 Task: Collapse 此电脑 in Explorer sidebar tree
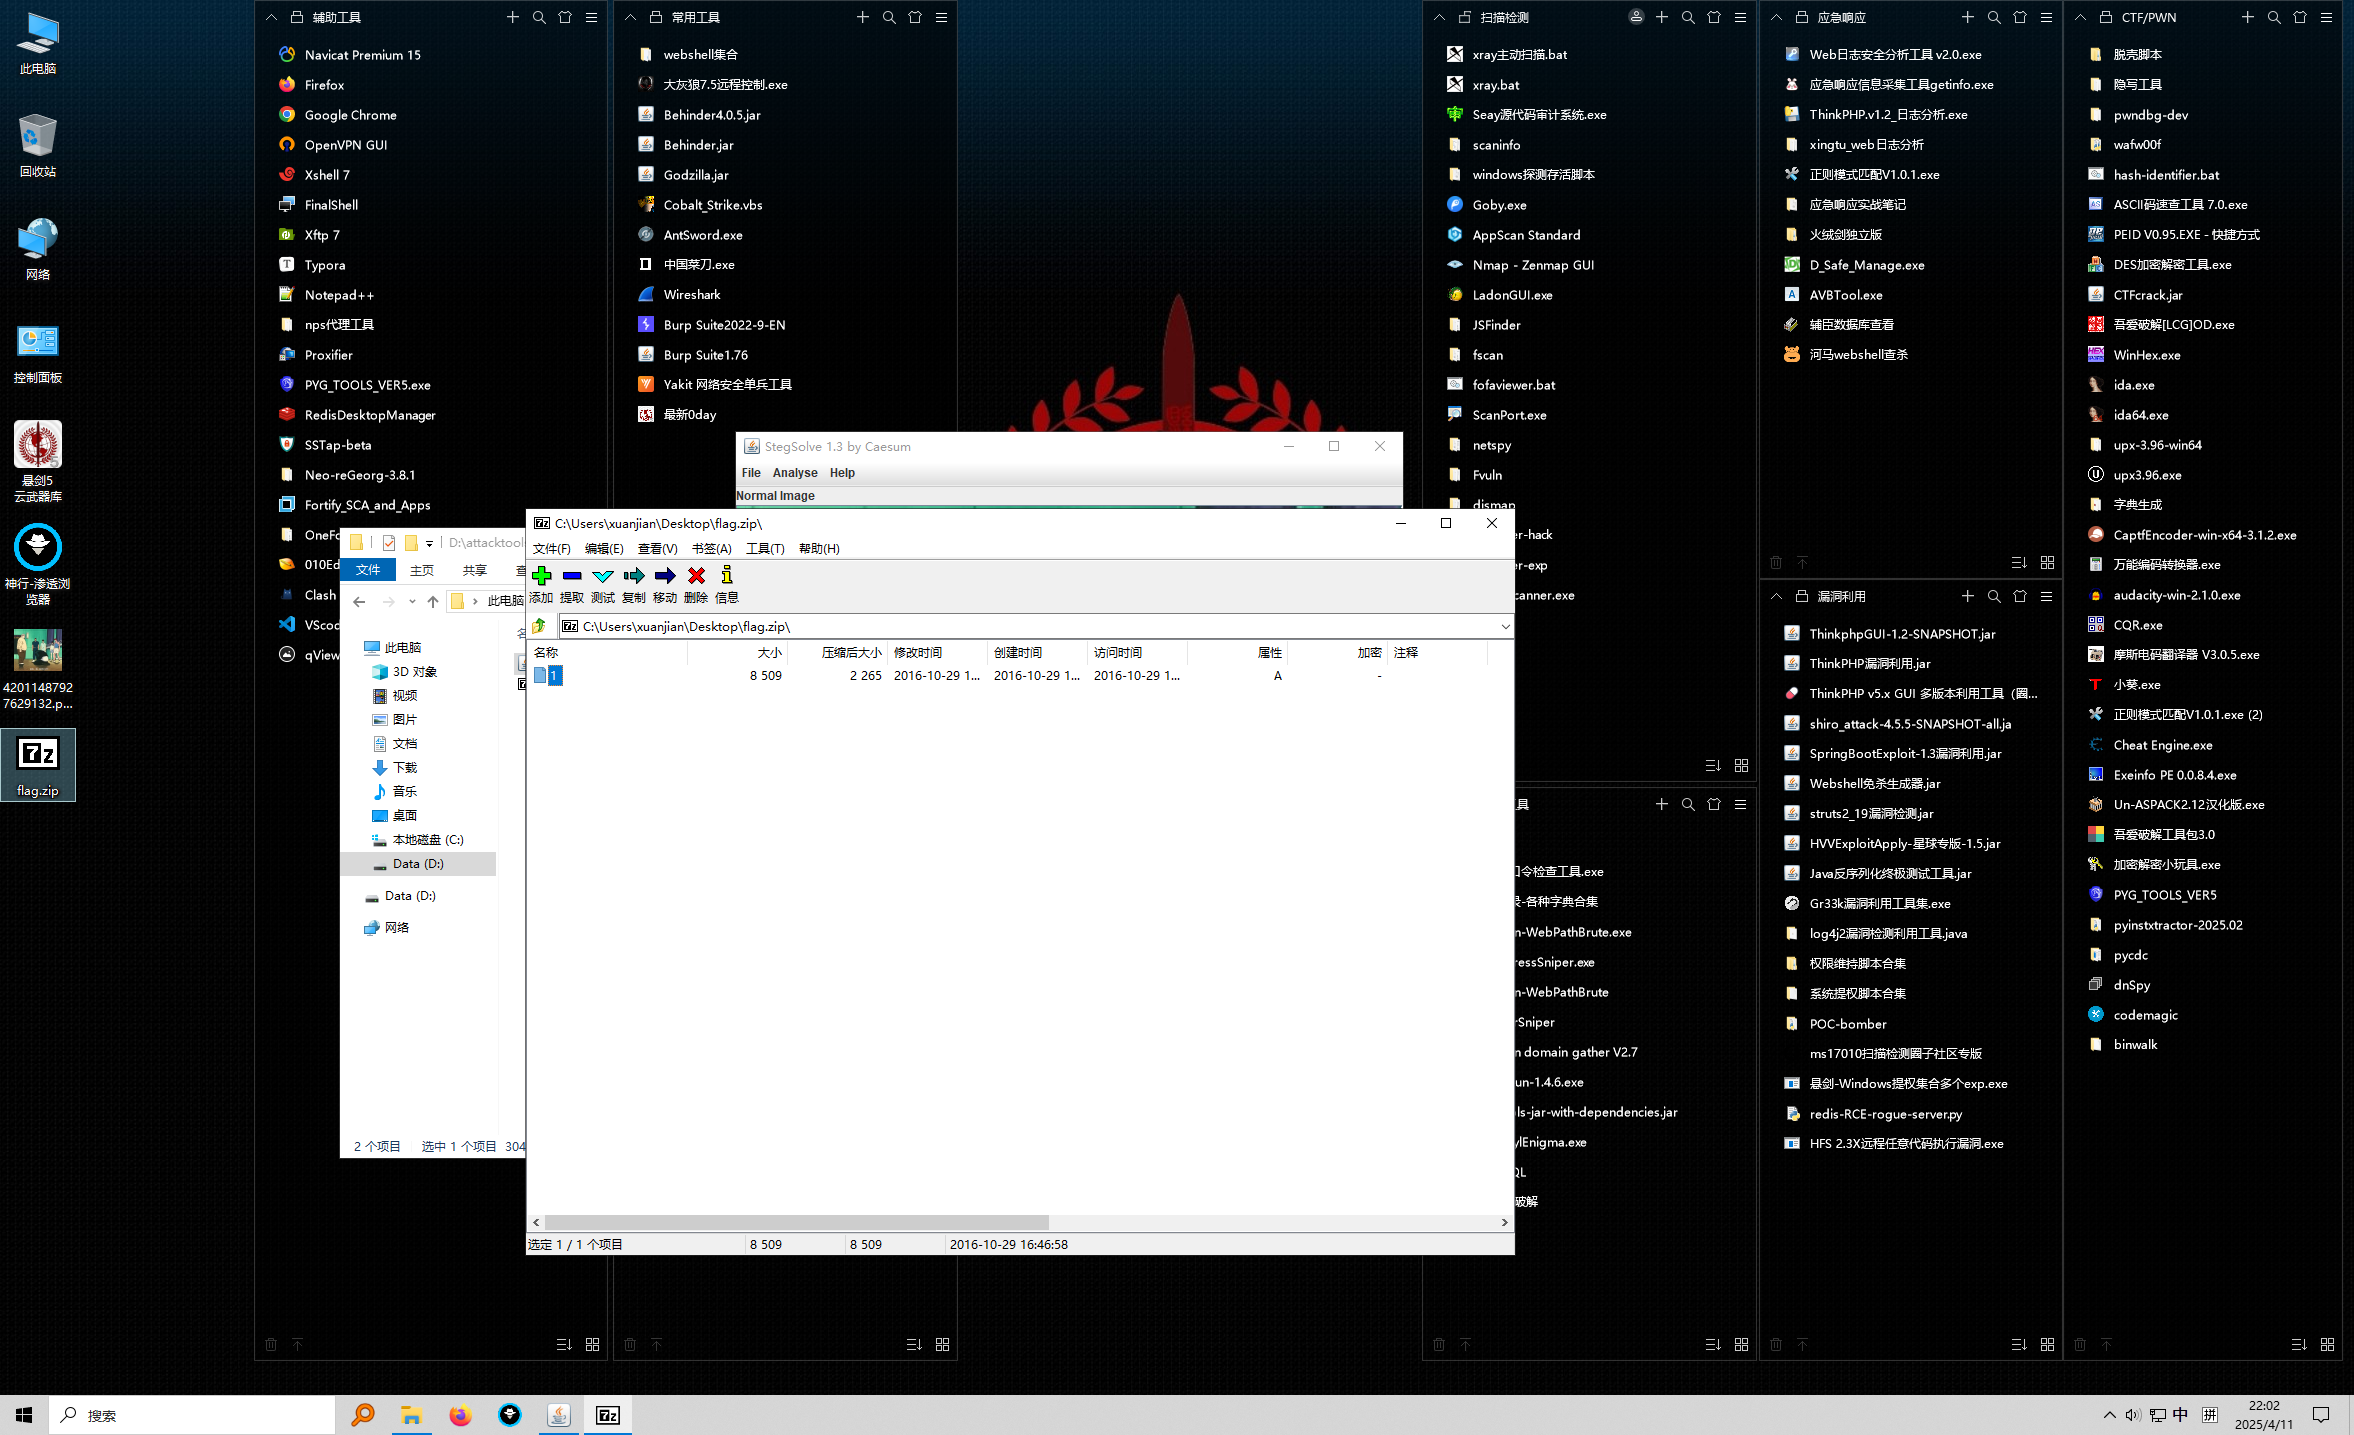click(x=360, y=647)
